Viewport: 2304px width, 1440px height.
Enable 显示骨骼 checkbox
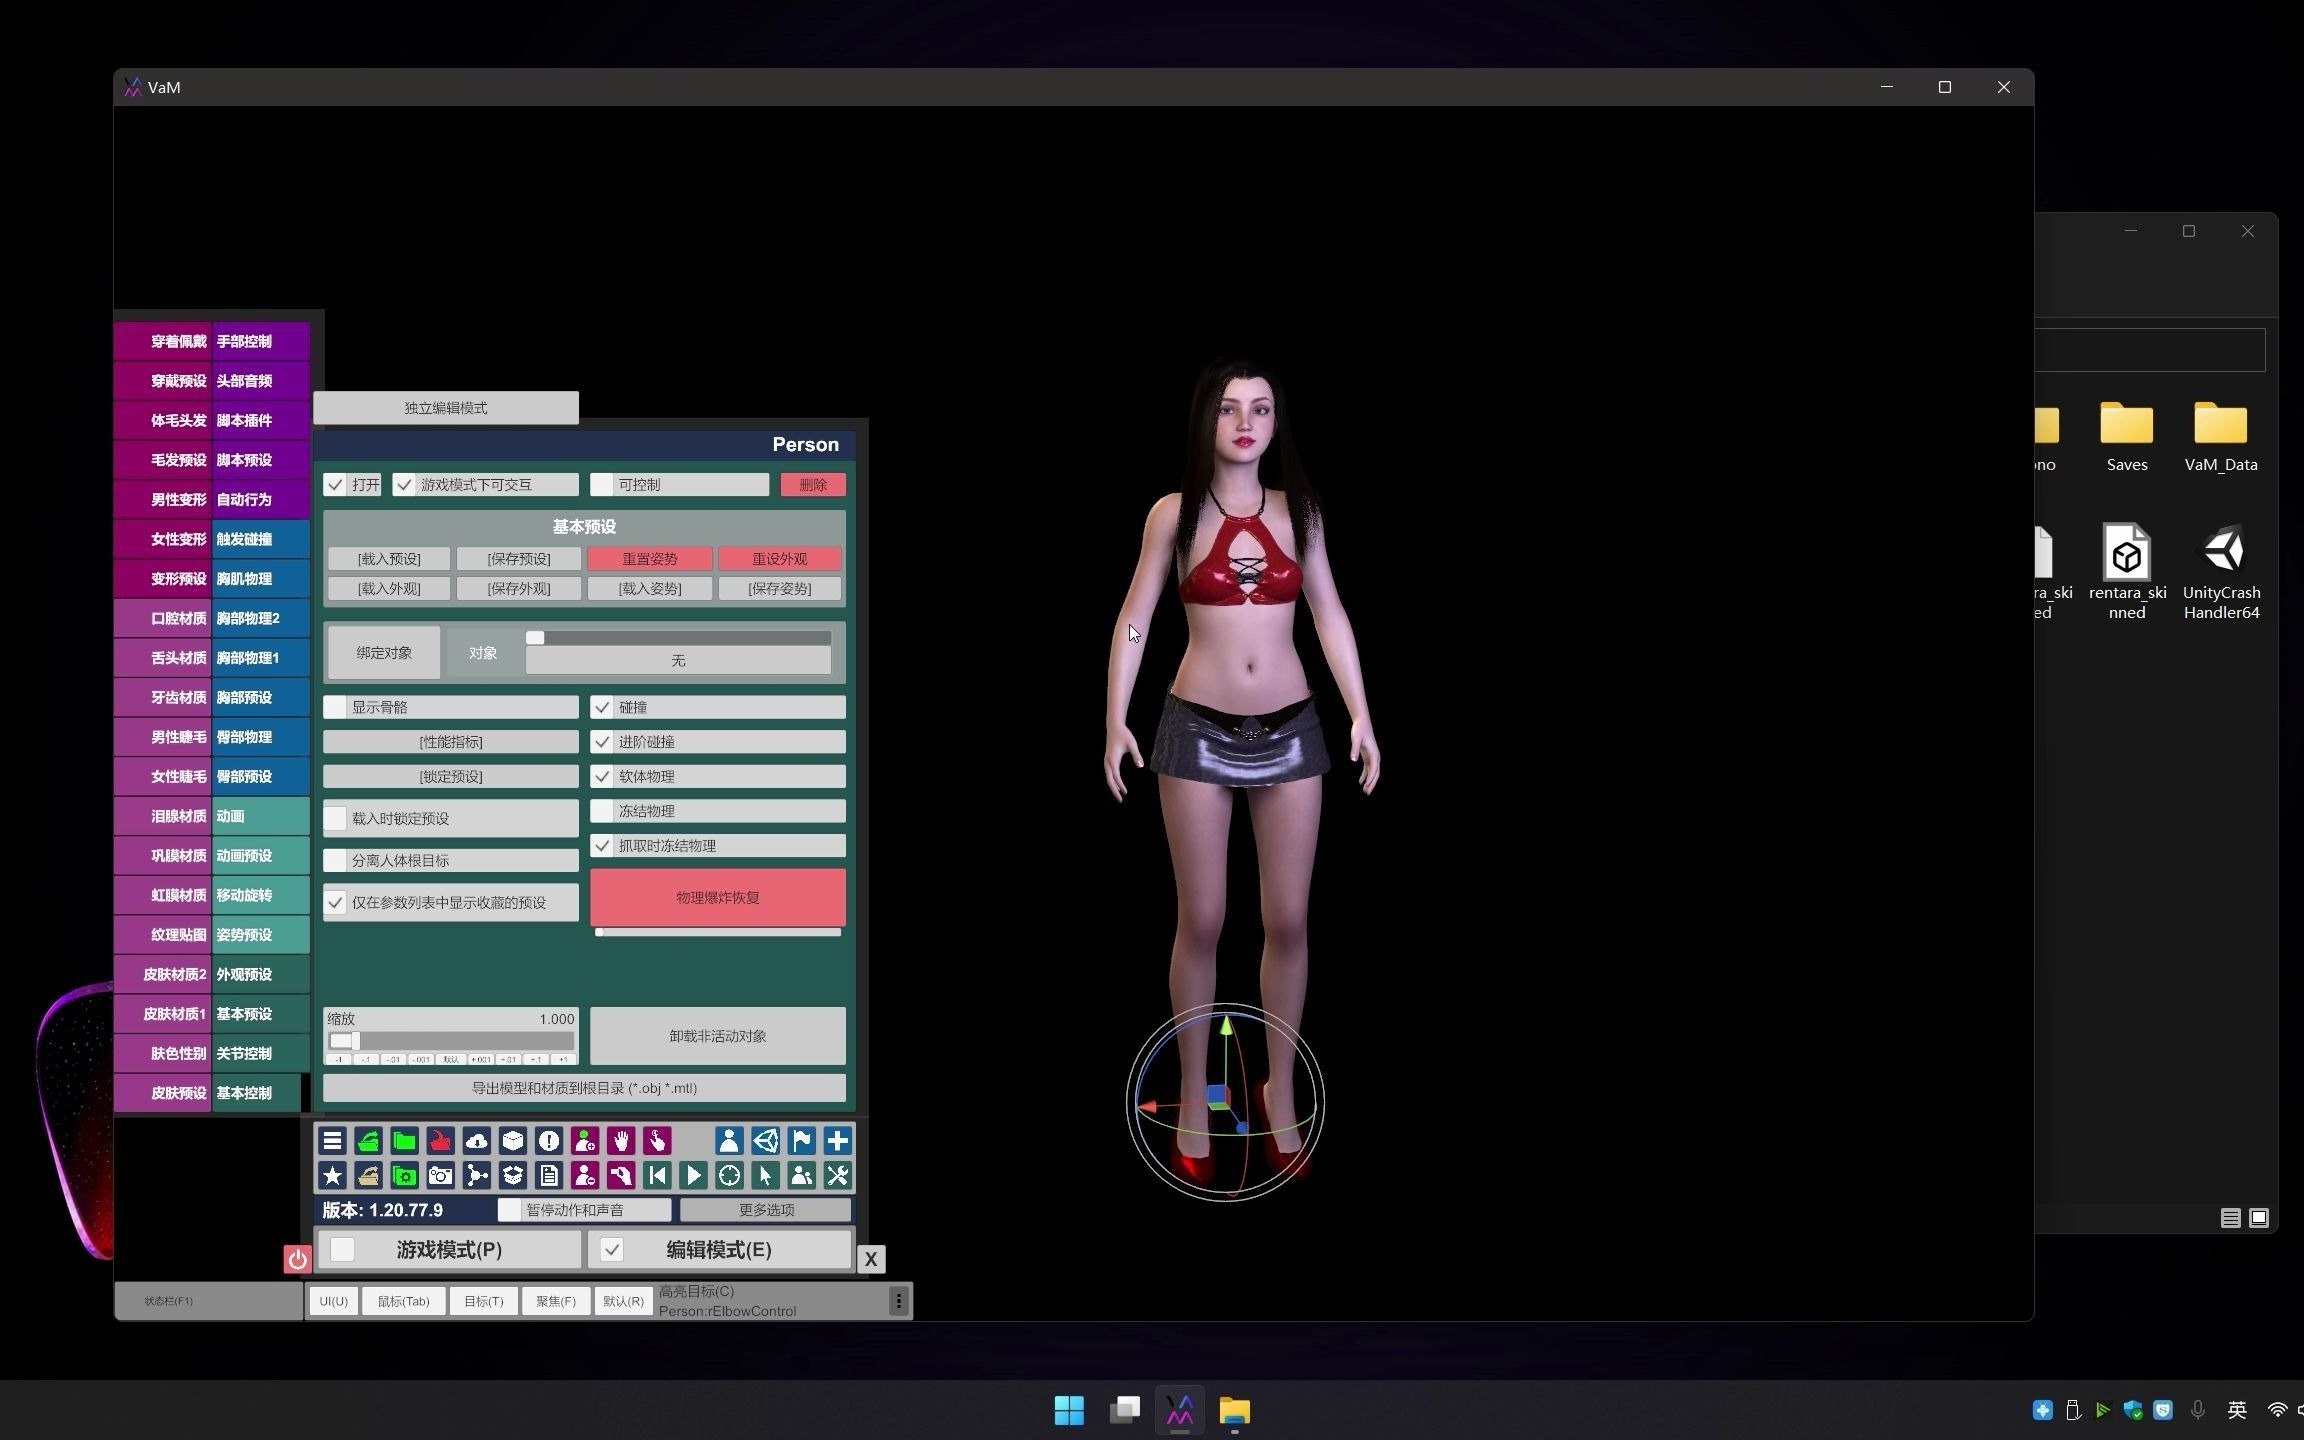coord(335,707)
